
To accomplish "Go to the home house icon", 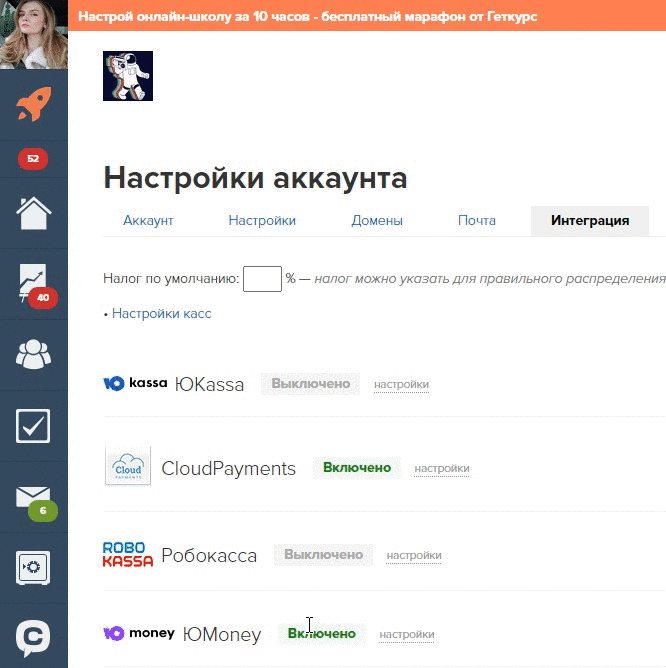I will (x=34, y=213).
